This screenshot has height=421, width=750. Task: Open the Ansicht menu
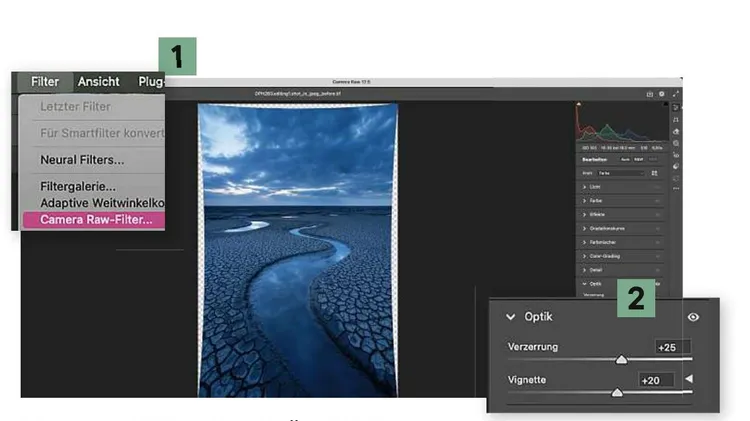pyautogui.click(x=98, y=82)
